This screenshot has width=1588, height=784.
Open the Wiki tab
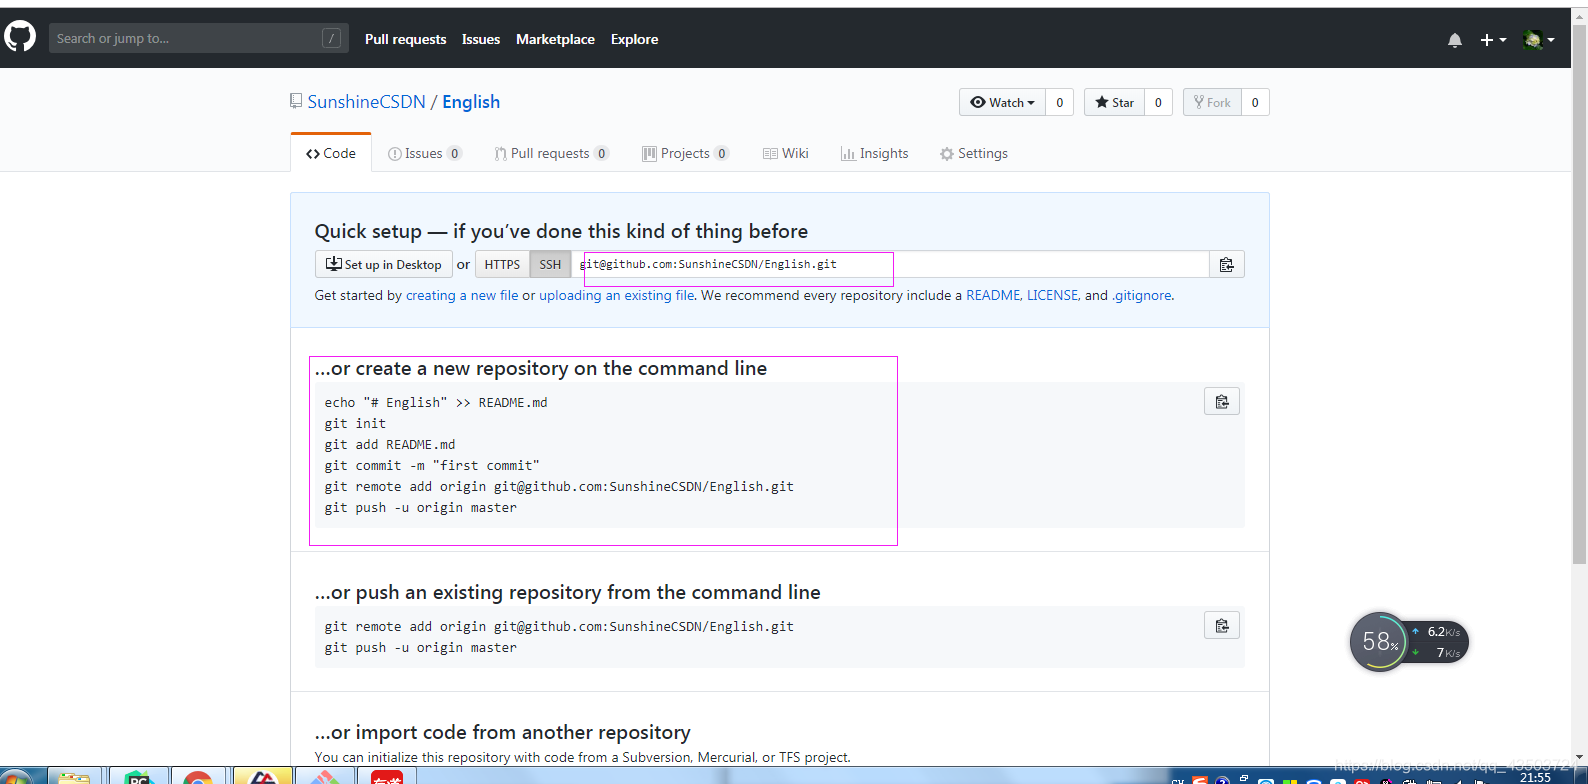click(x=785, y=153)
